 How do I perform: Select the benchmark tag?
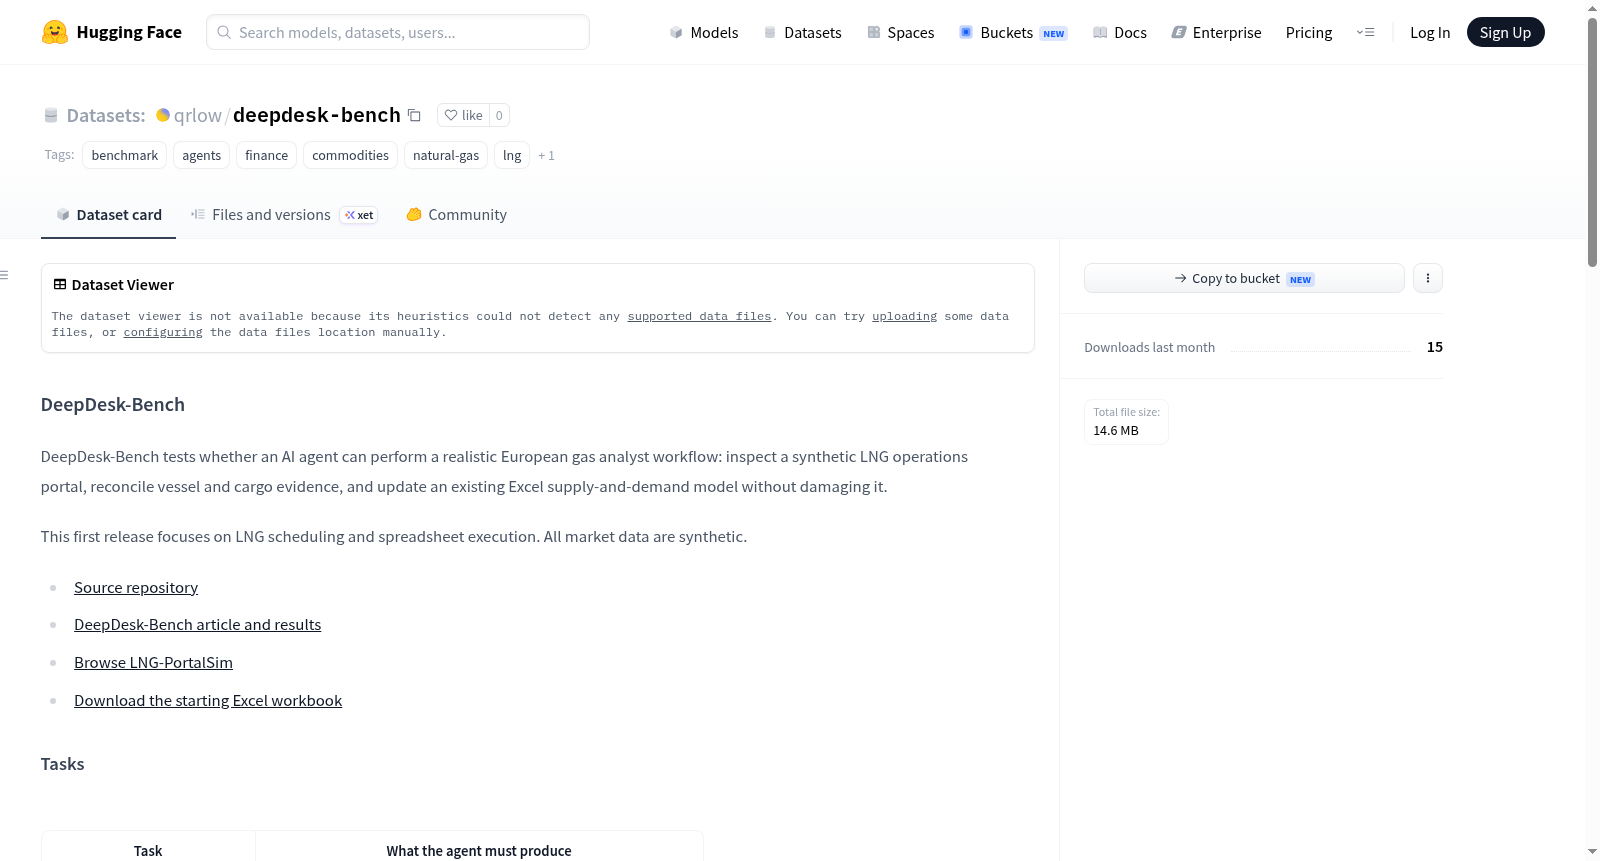[125, 155]
